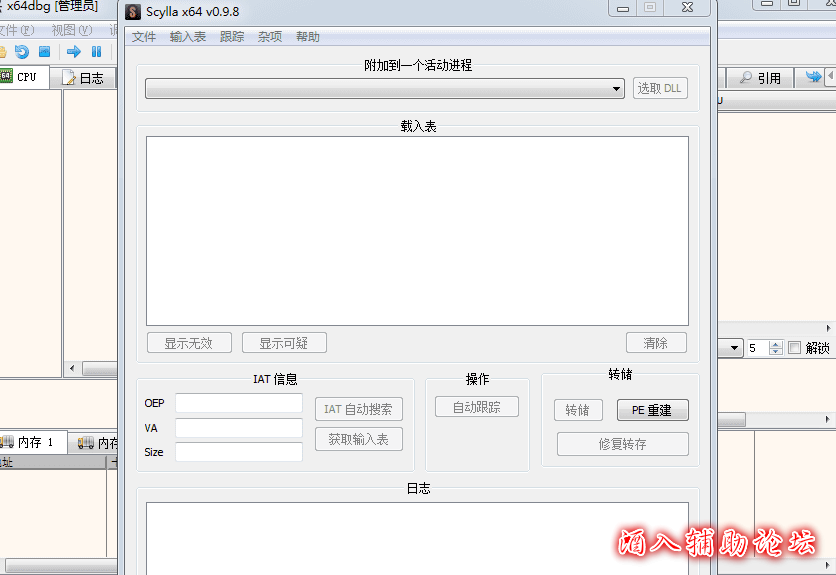
Task: Focus the Size input field
Action: [239, 452]
